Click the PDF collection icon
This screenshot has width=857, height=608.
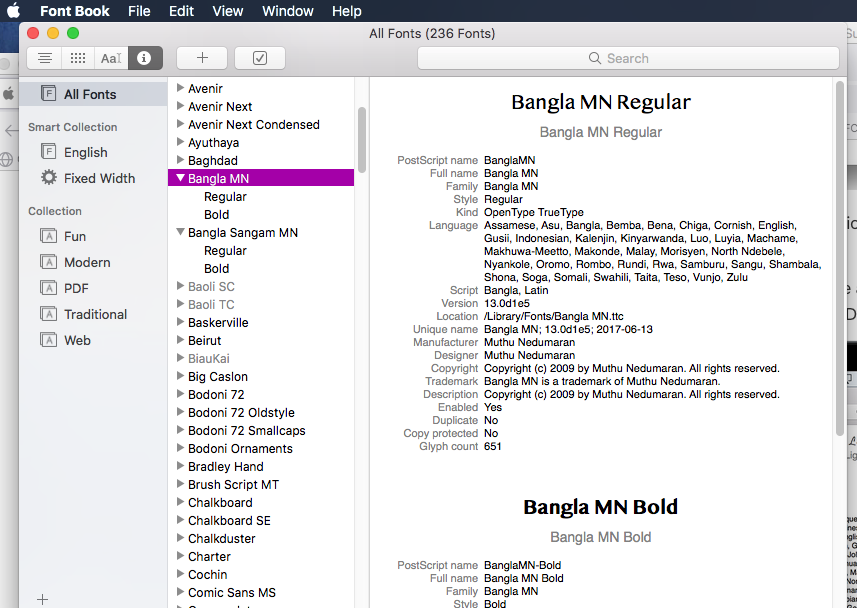[x=49, y=288]
